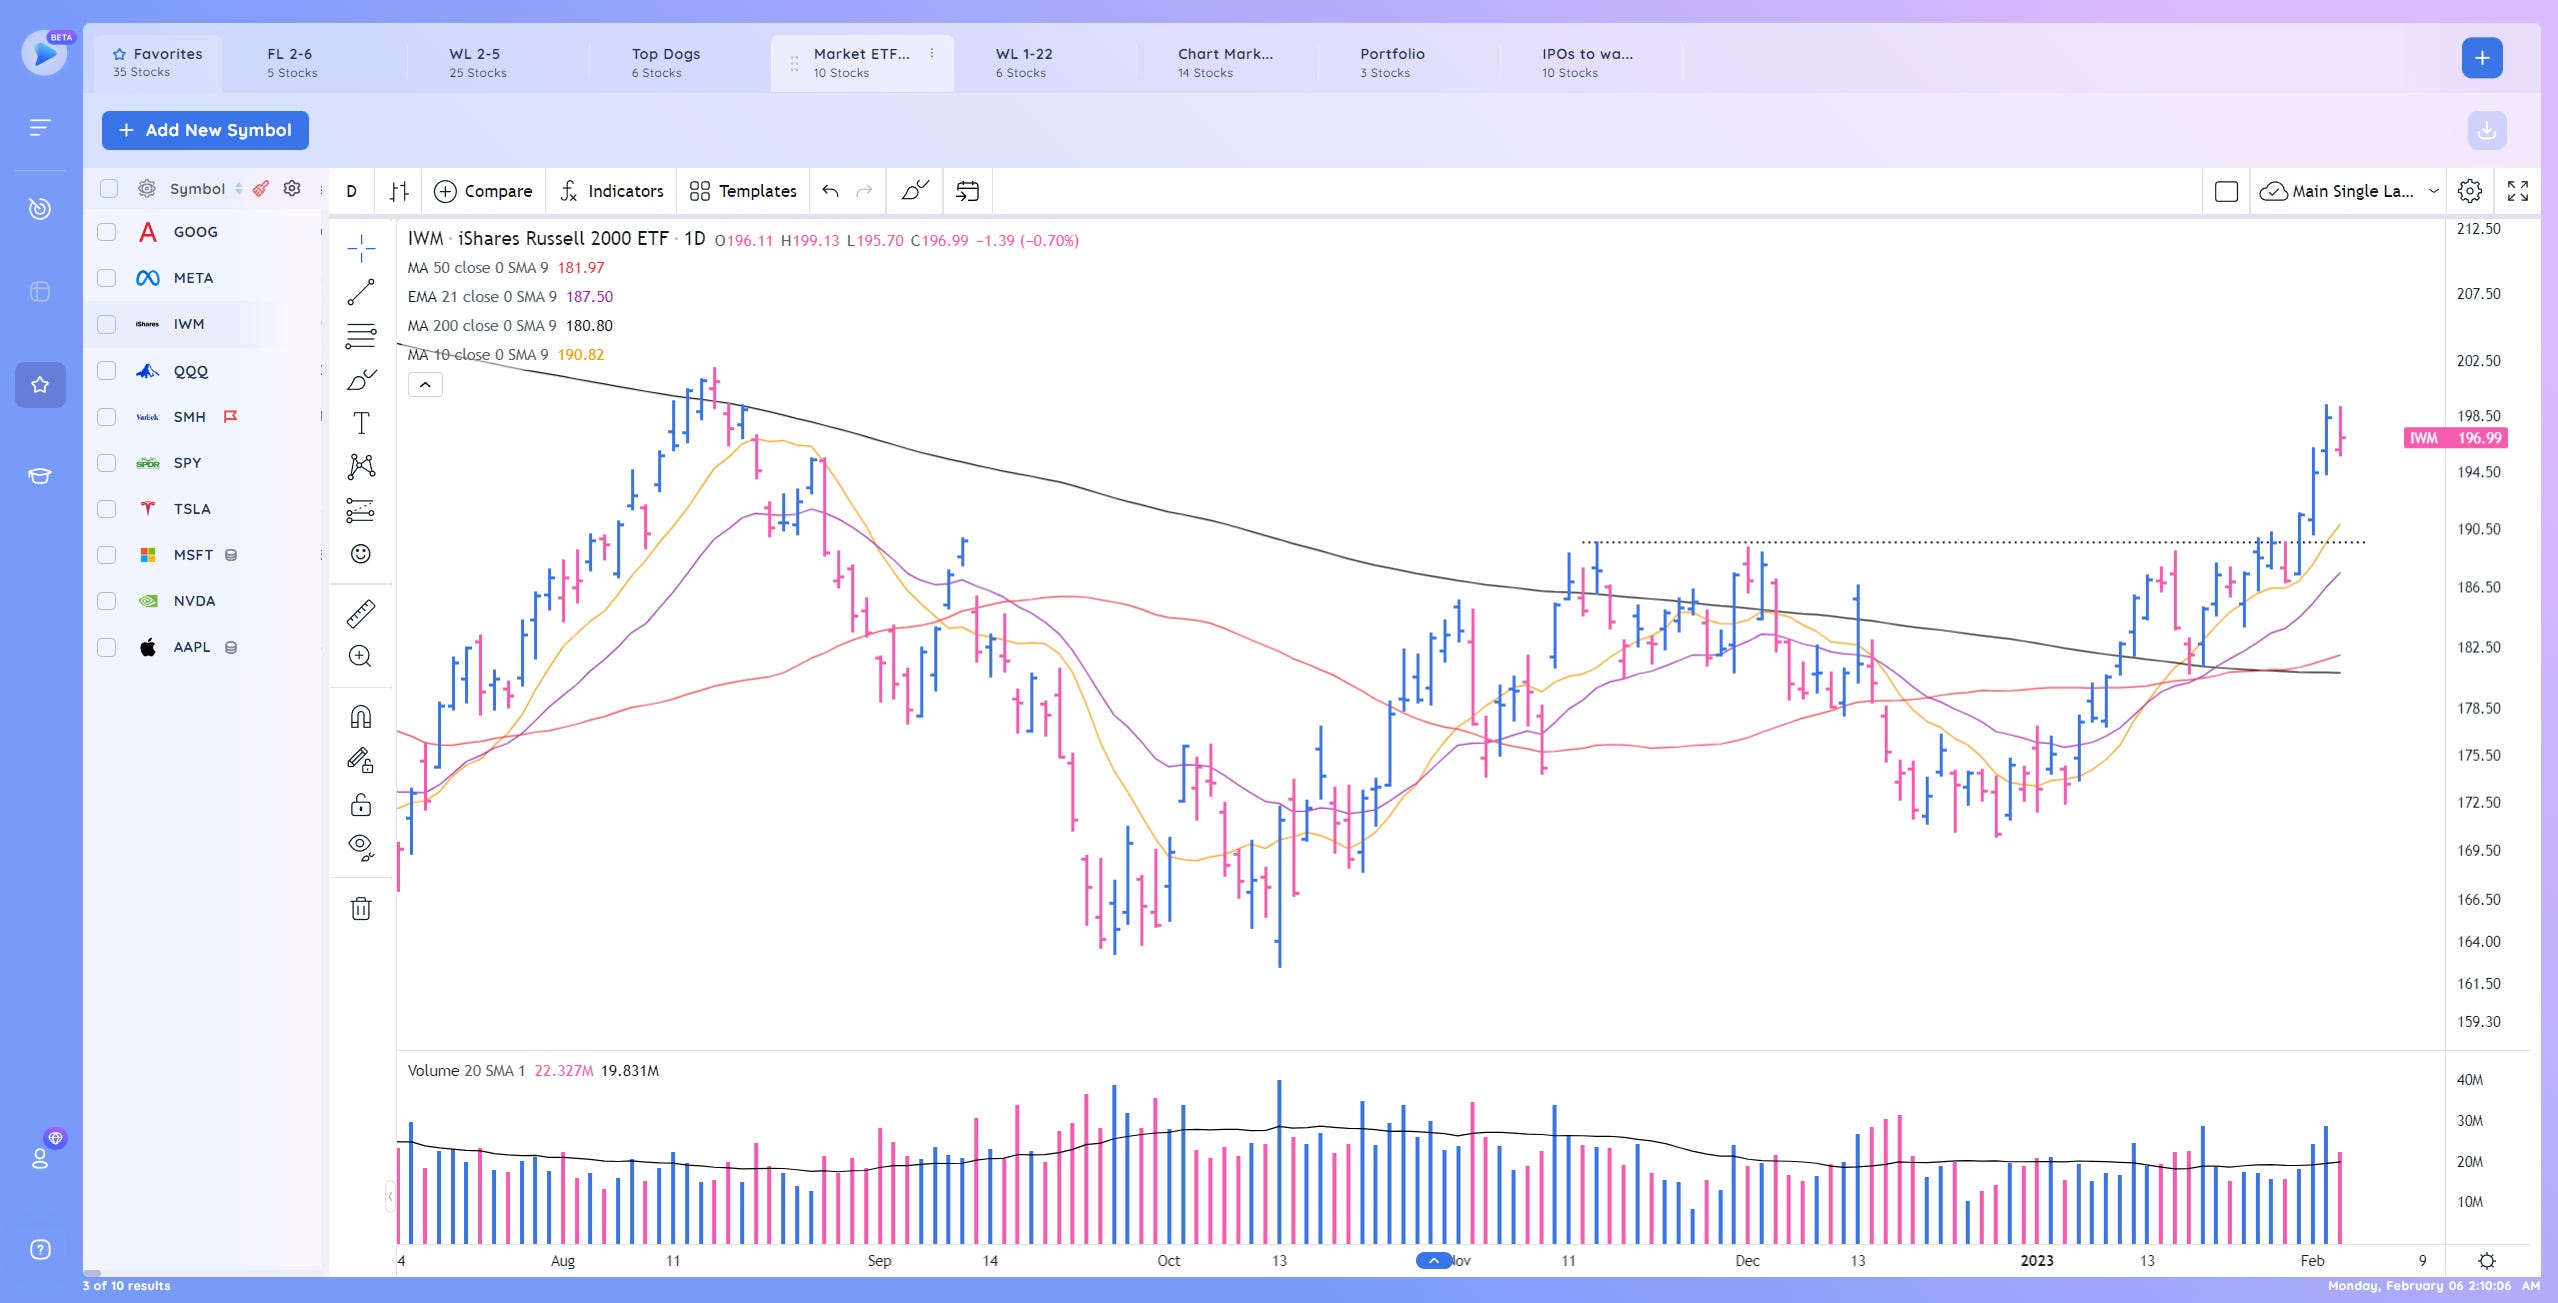The image size is (2558, 1303).
Task: Select the brush drawing tool in the sidebar
Action: [x=361, y=380]
